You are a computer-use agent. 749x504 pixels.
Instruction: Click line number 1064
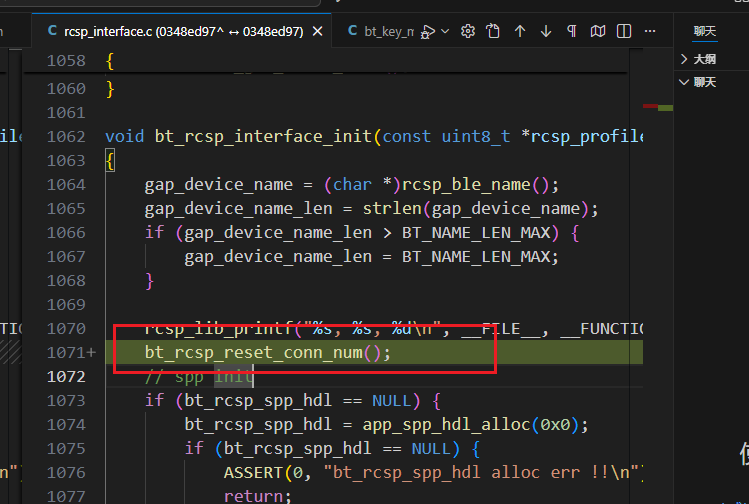(x=66, y=185)
